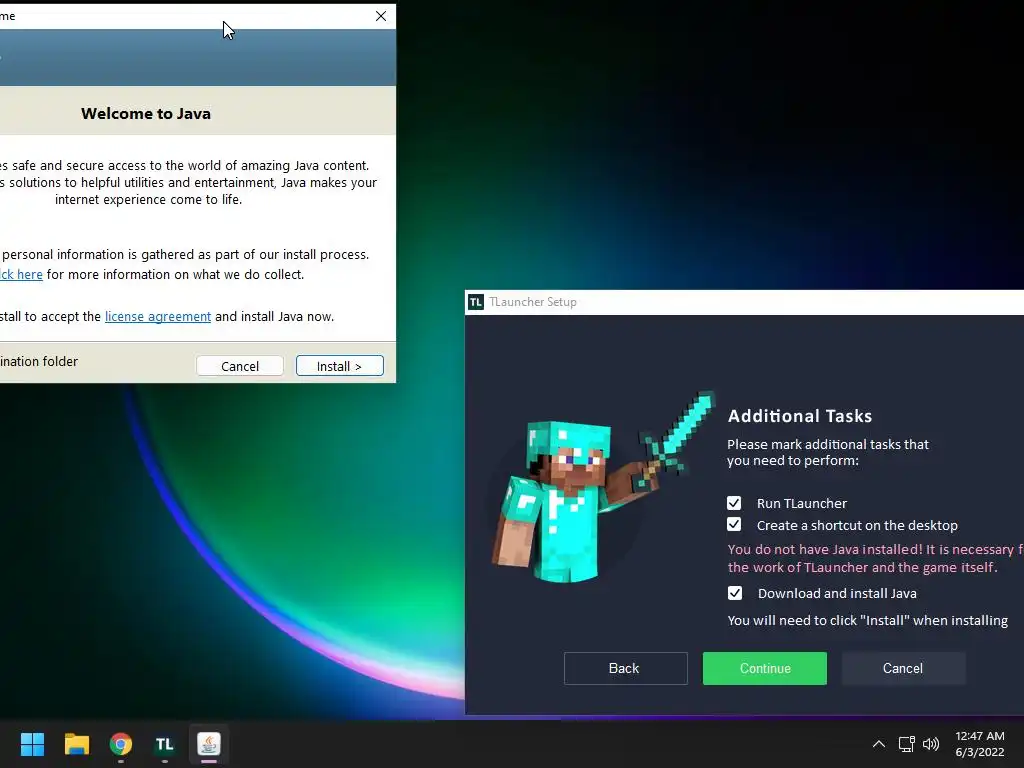Screen dimensions: 1024x768
Task: Open the Java license agreement link
Action: 158,316
